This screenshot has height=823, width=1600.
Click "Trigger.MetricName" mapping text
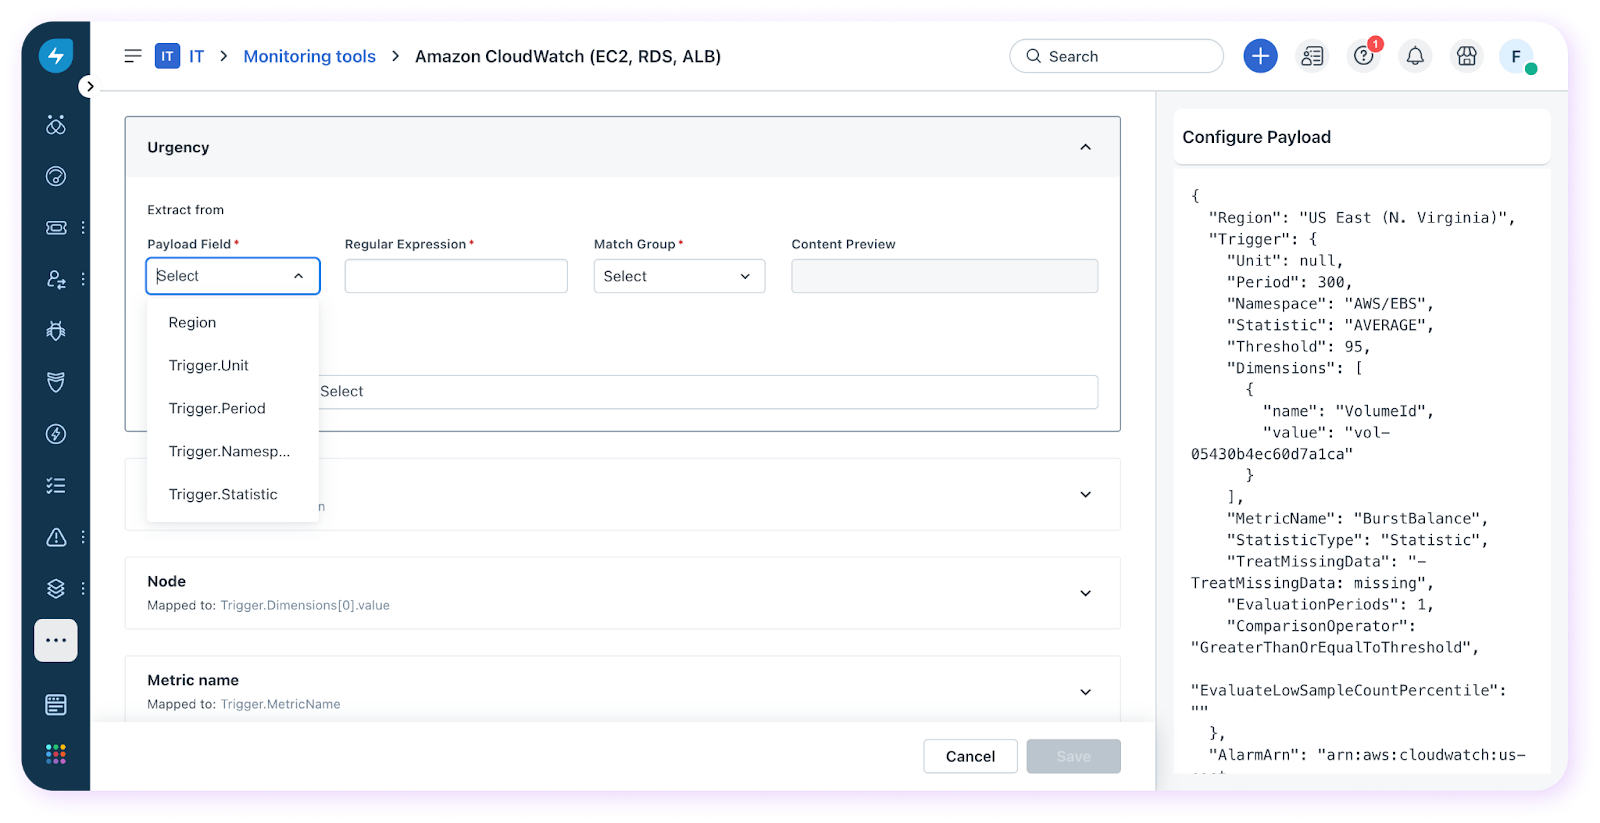280,704
